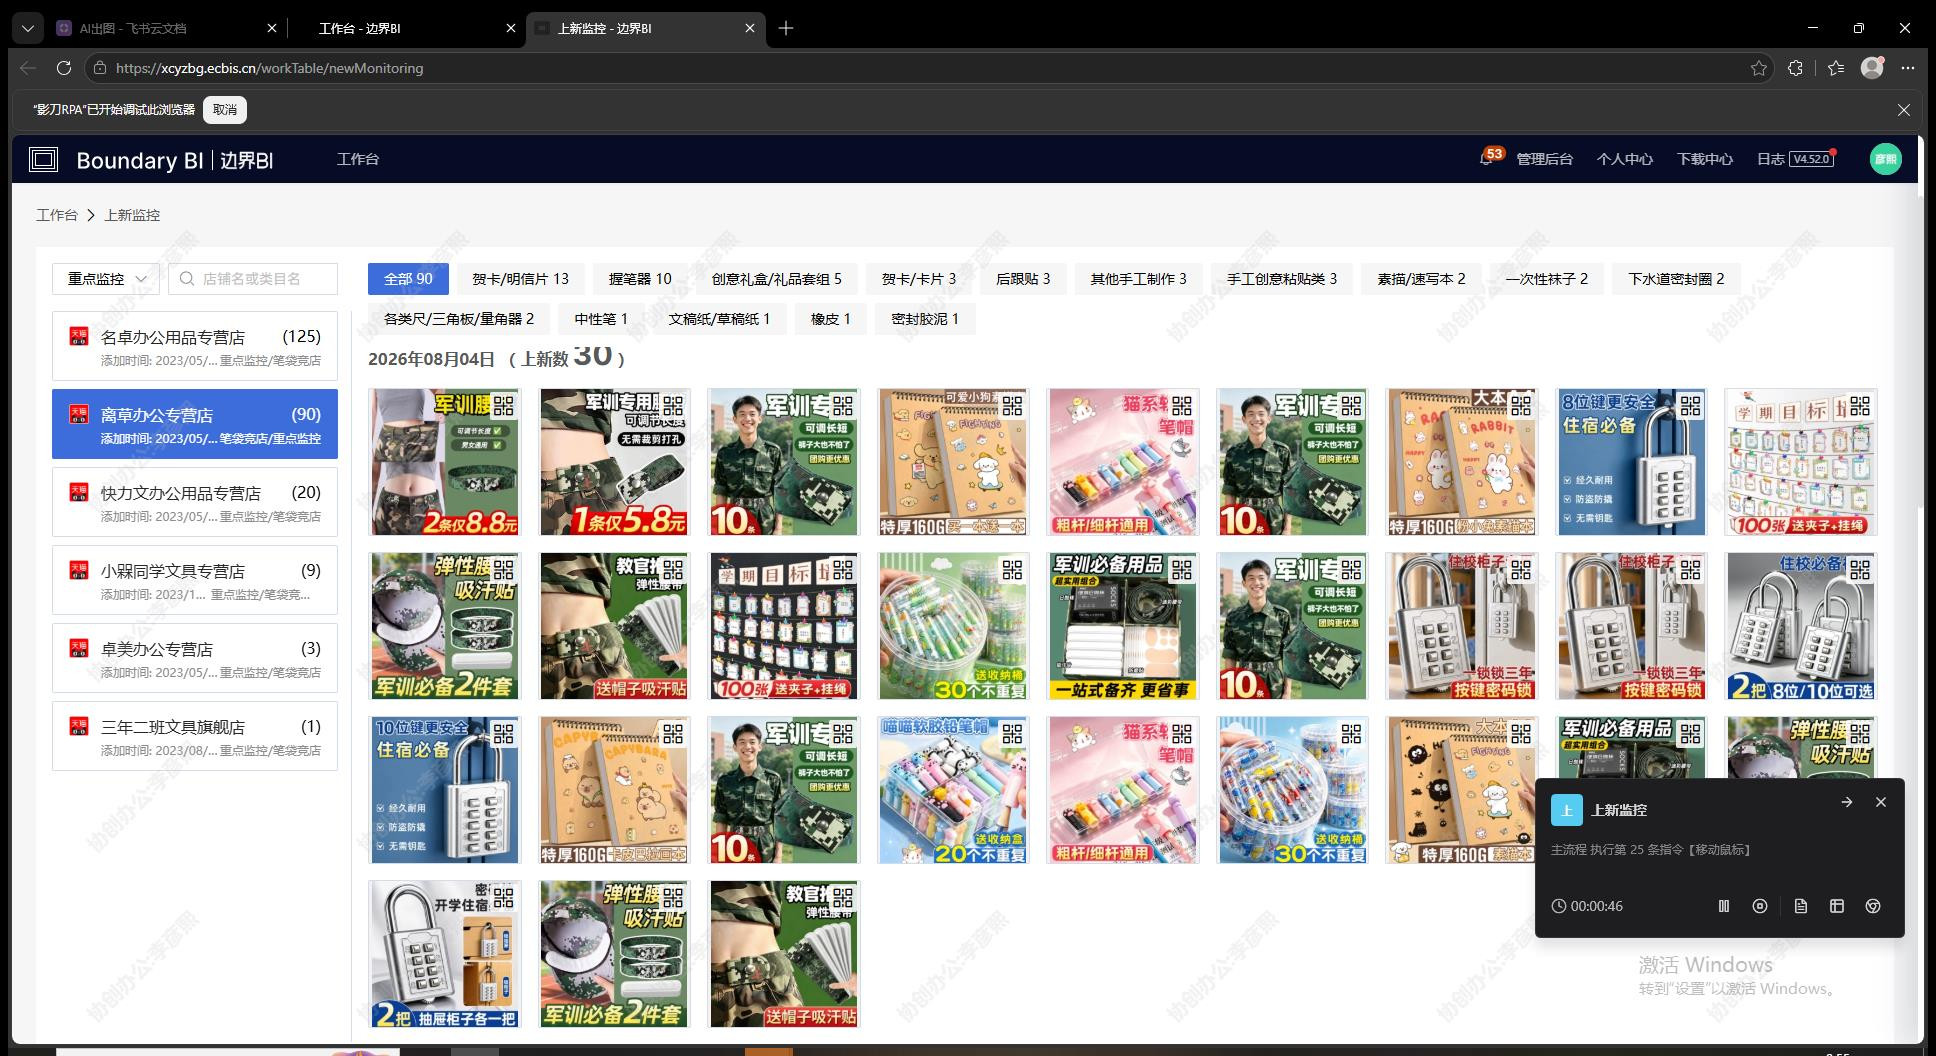Select store 三年二班文具旗舰店
The height and width of the screenshot is (1056, 1936).
tap(195, 736)
